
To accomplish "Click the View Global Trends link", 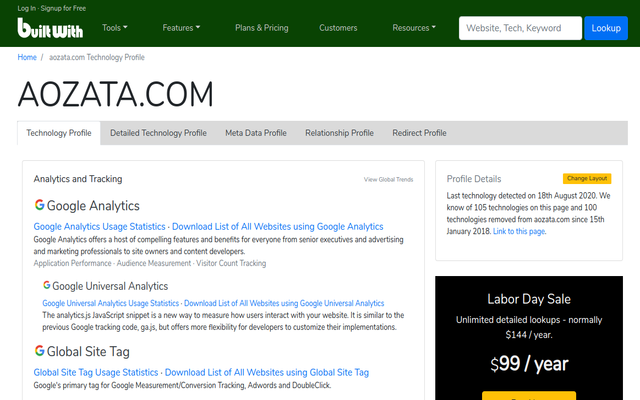I will [x=388, y=180].
